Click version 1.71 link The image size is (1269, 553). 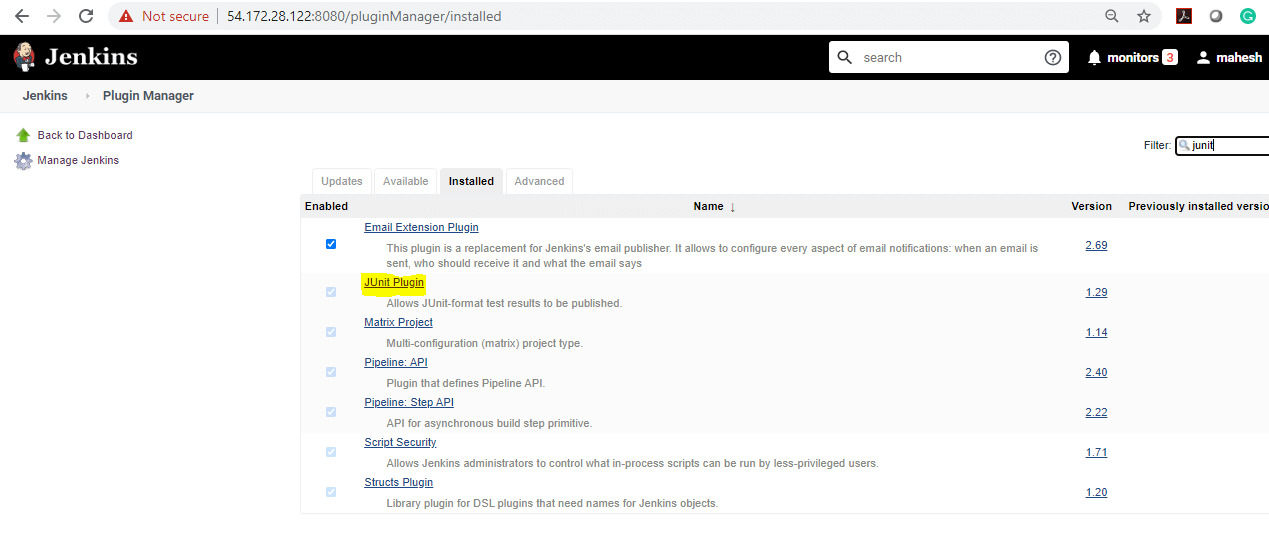point(1096,453)
